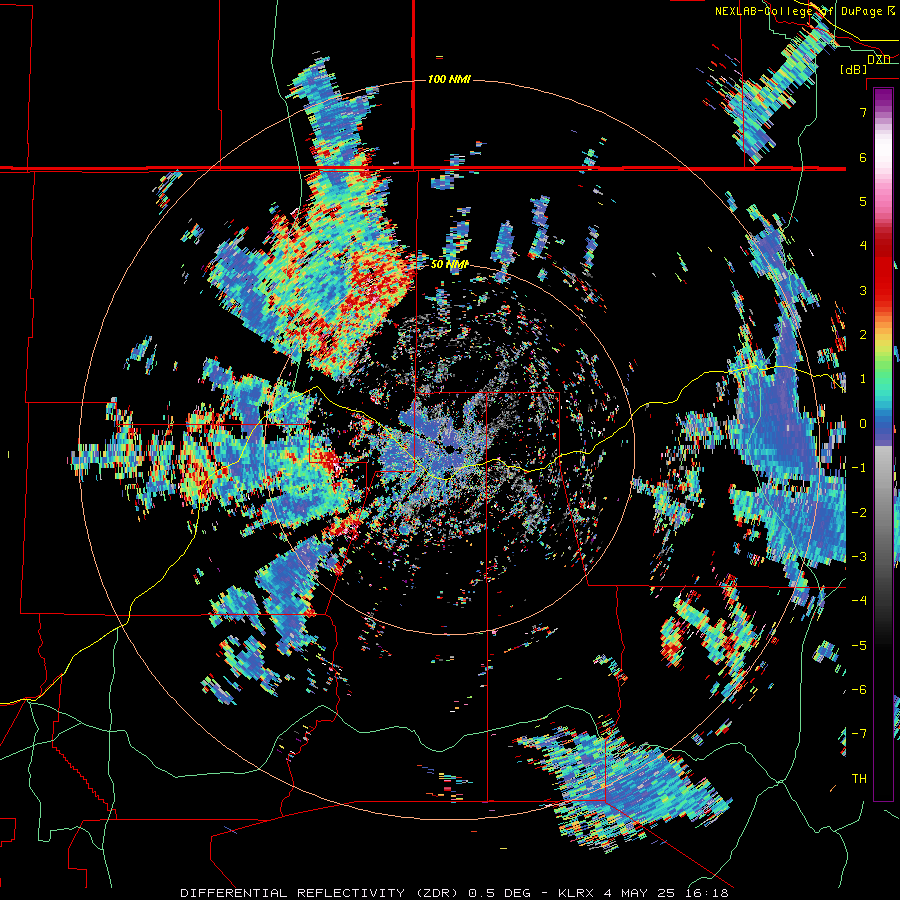Click the [dB] units label

(x=854, y=69)
